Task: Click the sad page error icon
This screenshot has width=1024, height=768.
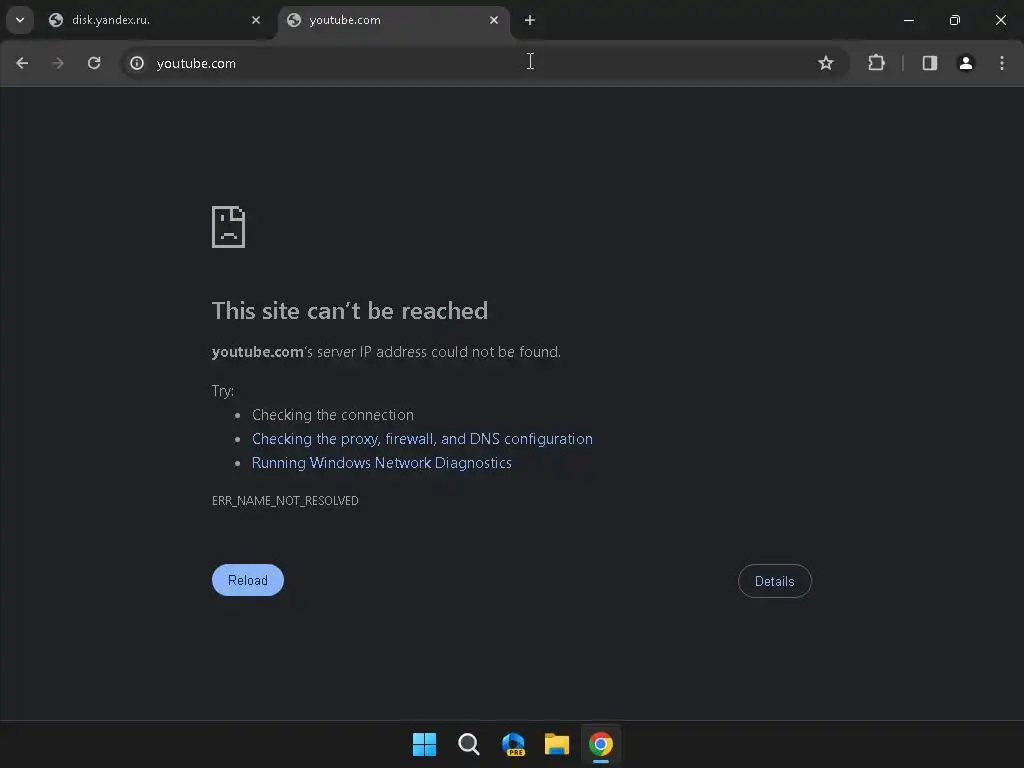Action: click(x=229, y=227)
